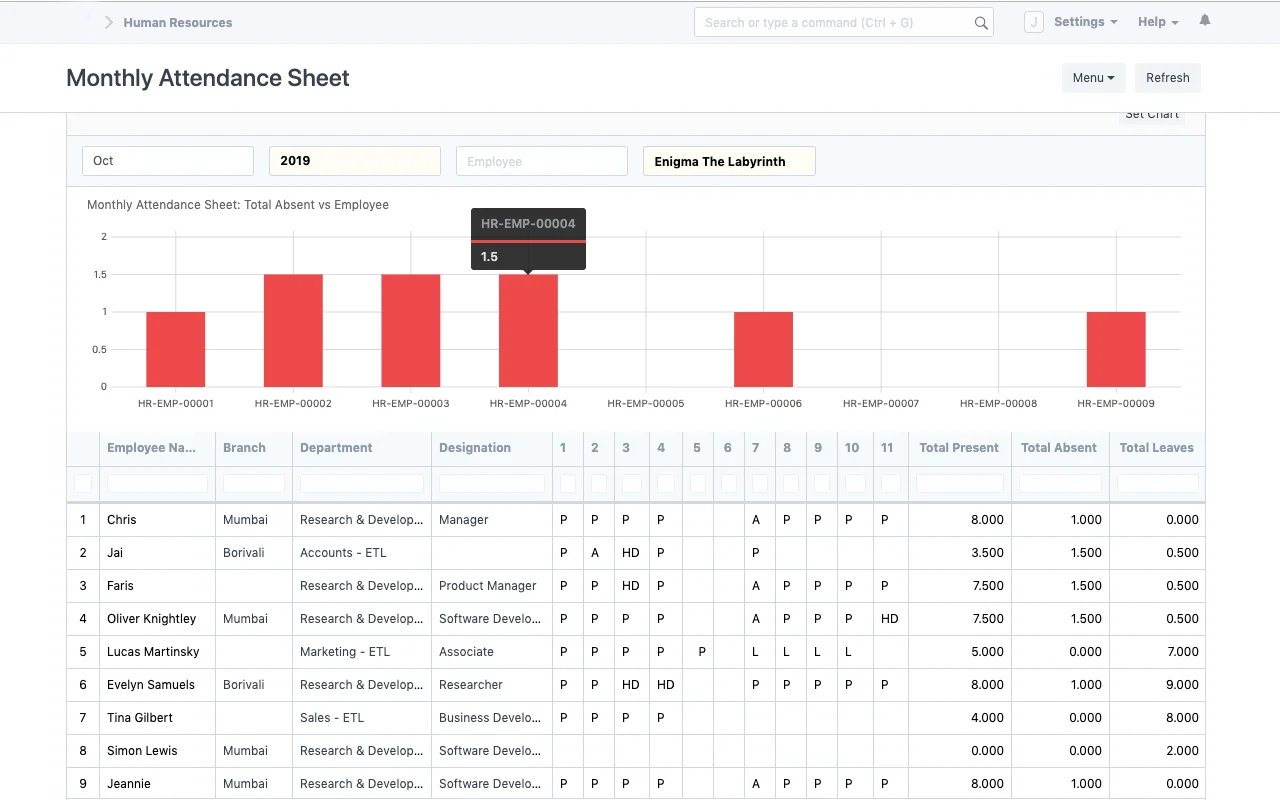Click the Total Present column header

click(958, 448)
